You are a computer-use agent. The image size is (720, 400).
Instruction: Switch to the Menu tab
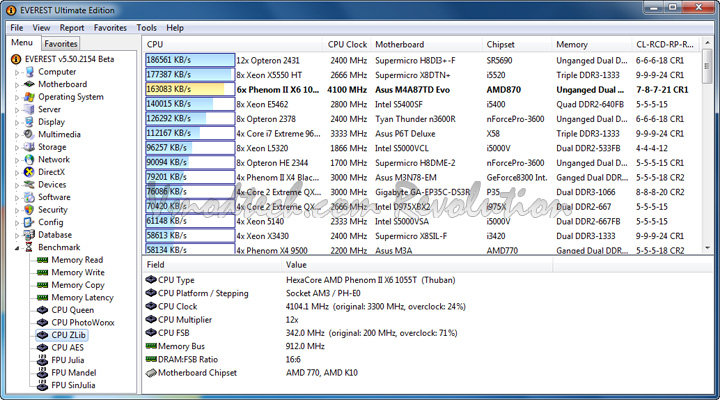tap(22, 43)
